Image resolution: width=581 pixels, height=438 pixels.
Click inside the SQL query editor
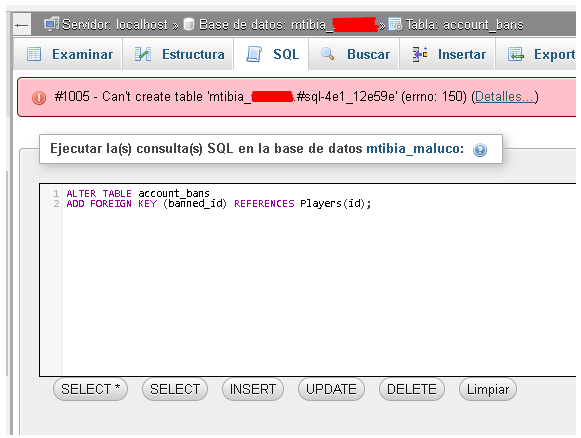pyautogui.click(x=308, y=280)
